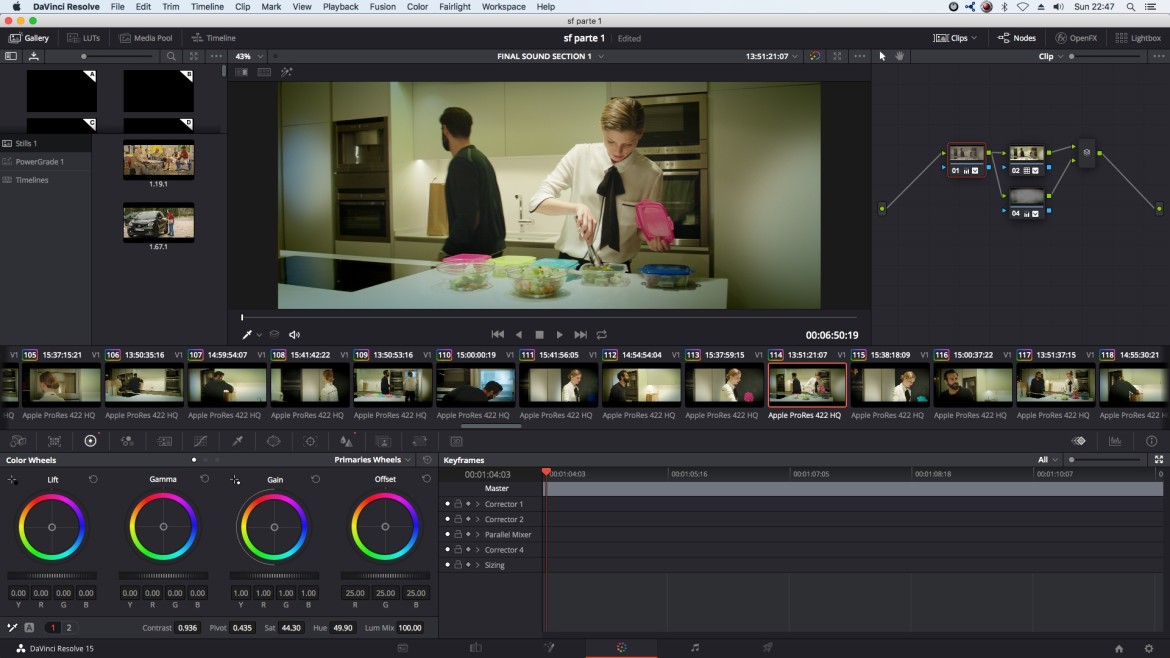Toggle the Nodes editor button
This screenshot has height=658, width=1170.
point(1016,38)
